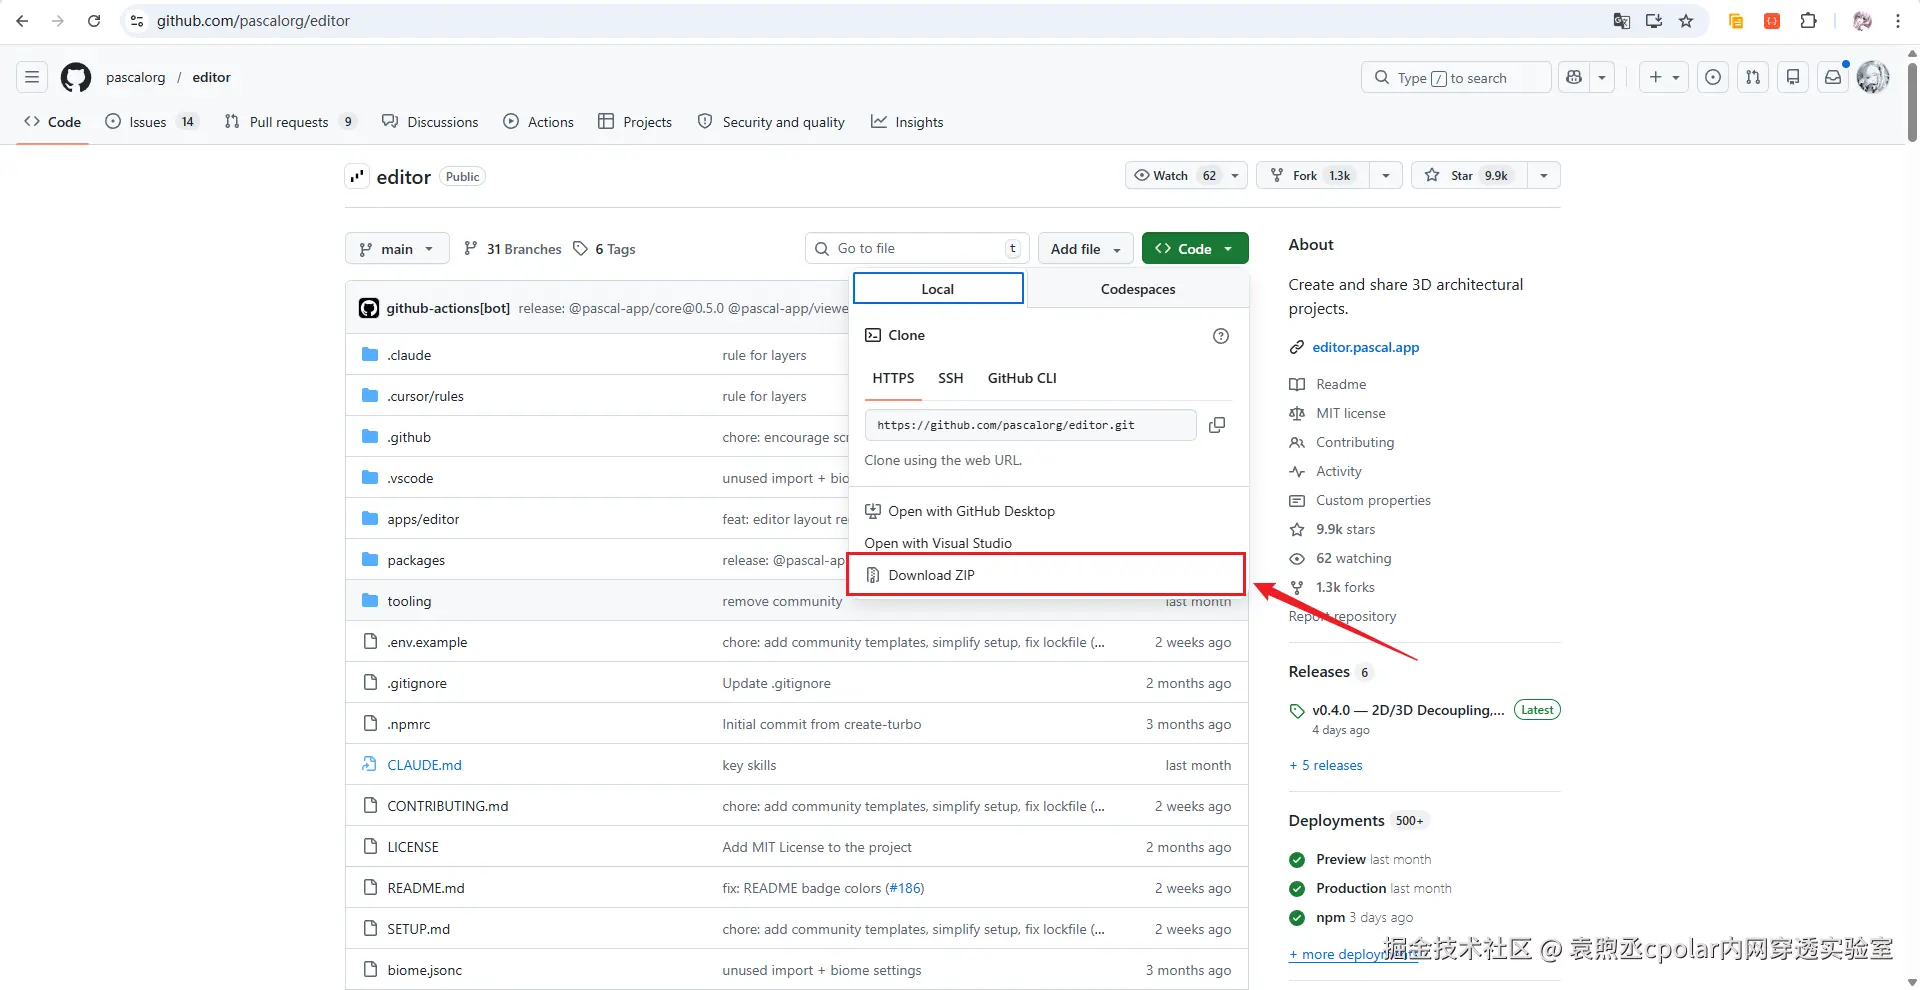This screenshot has height=990, width=1920.
Task: Open the repositories icon in header
Action: coord(1793,77)
